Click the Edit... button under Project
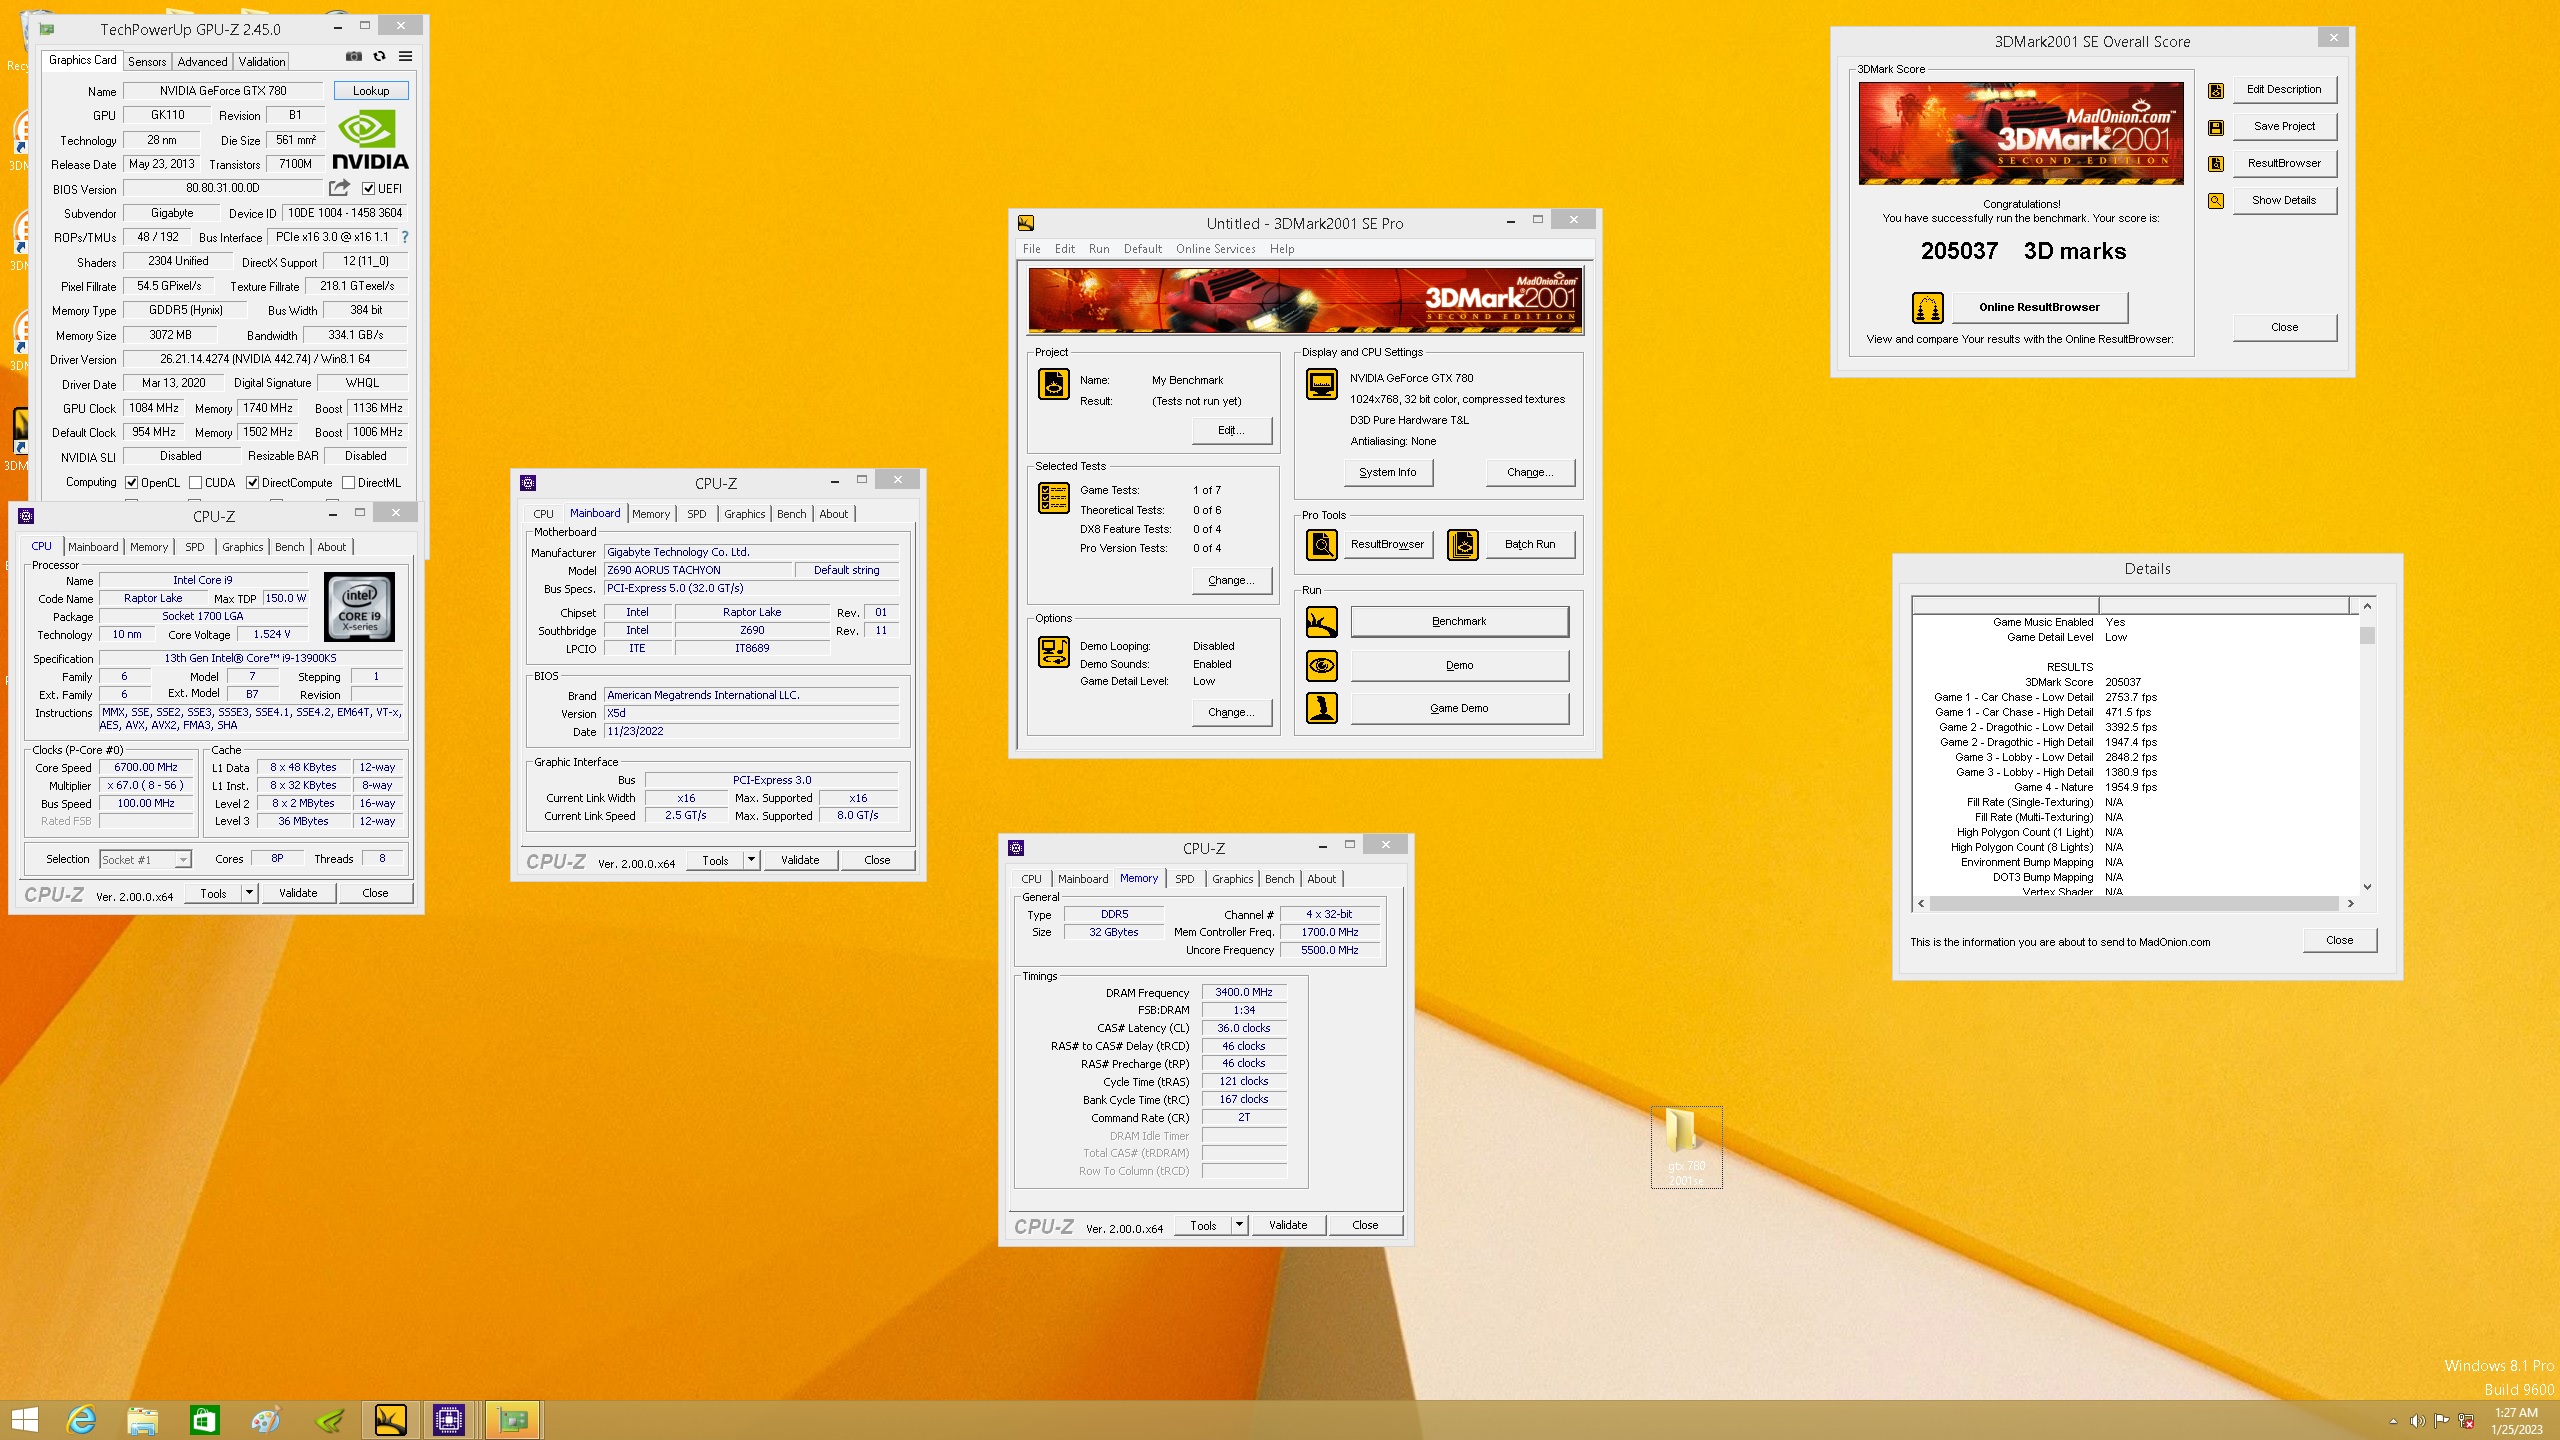 click(1231, 430)
